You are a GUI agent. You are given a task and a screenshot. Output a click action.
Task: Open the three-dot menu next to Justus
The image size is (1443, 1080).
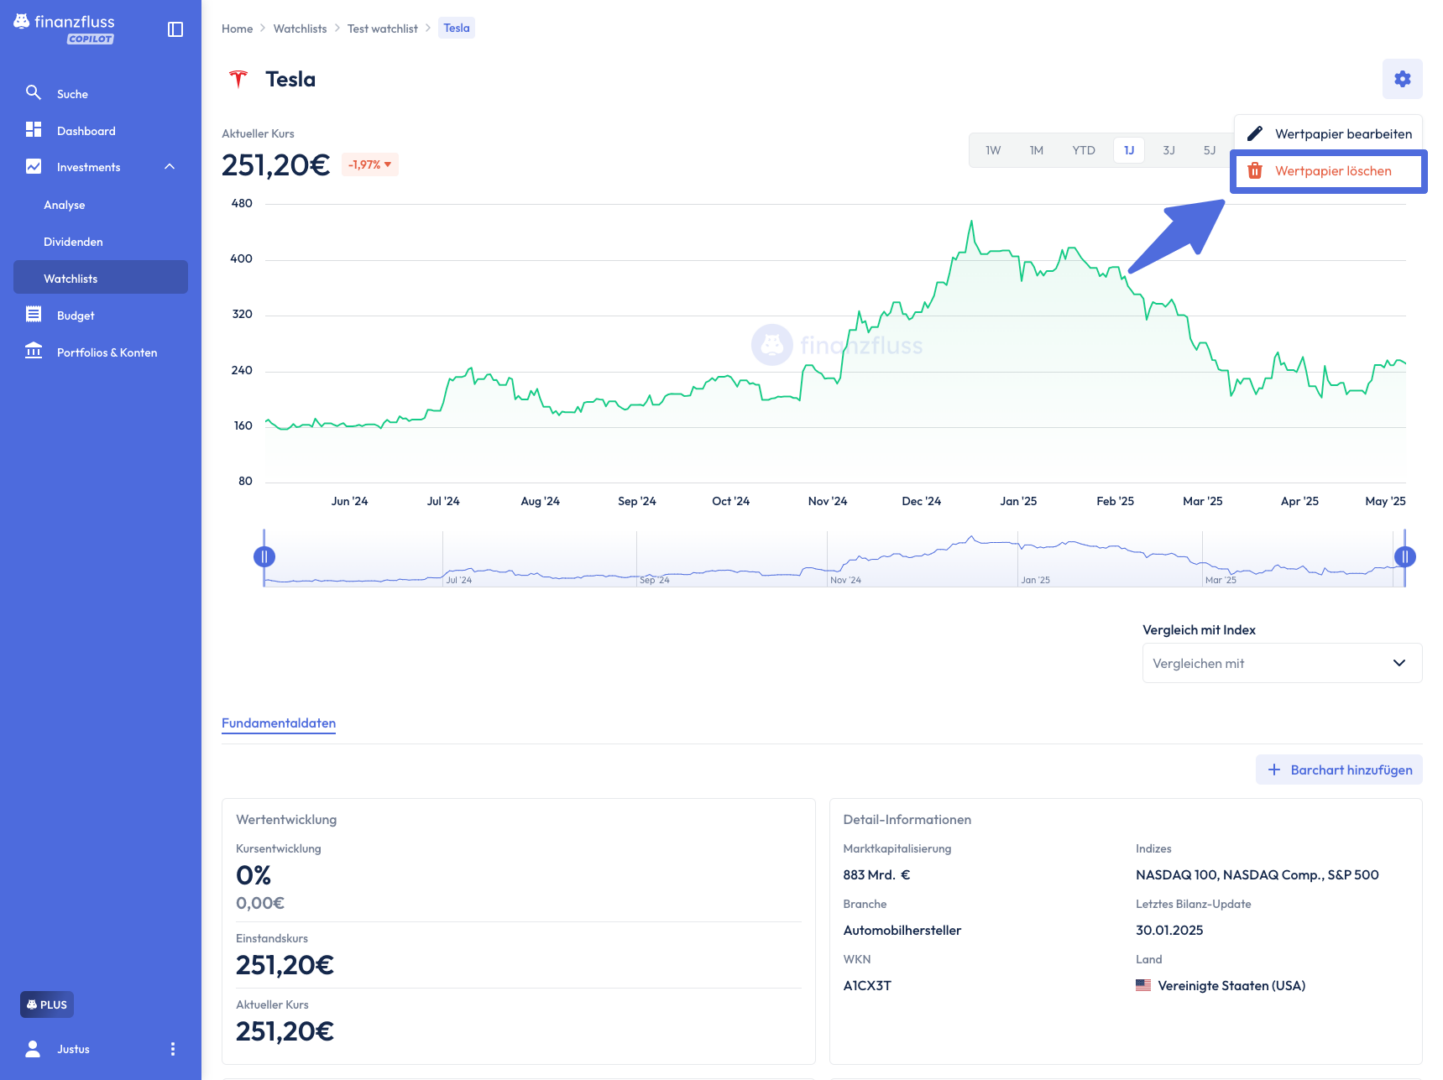point(173,1048)
